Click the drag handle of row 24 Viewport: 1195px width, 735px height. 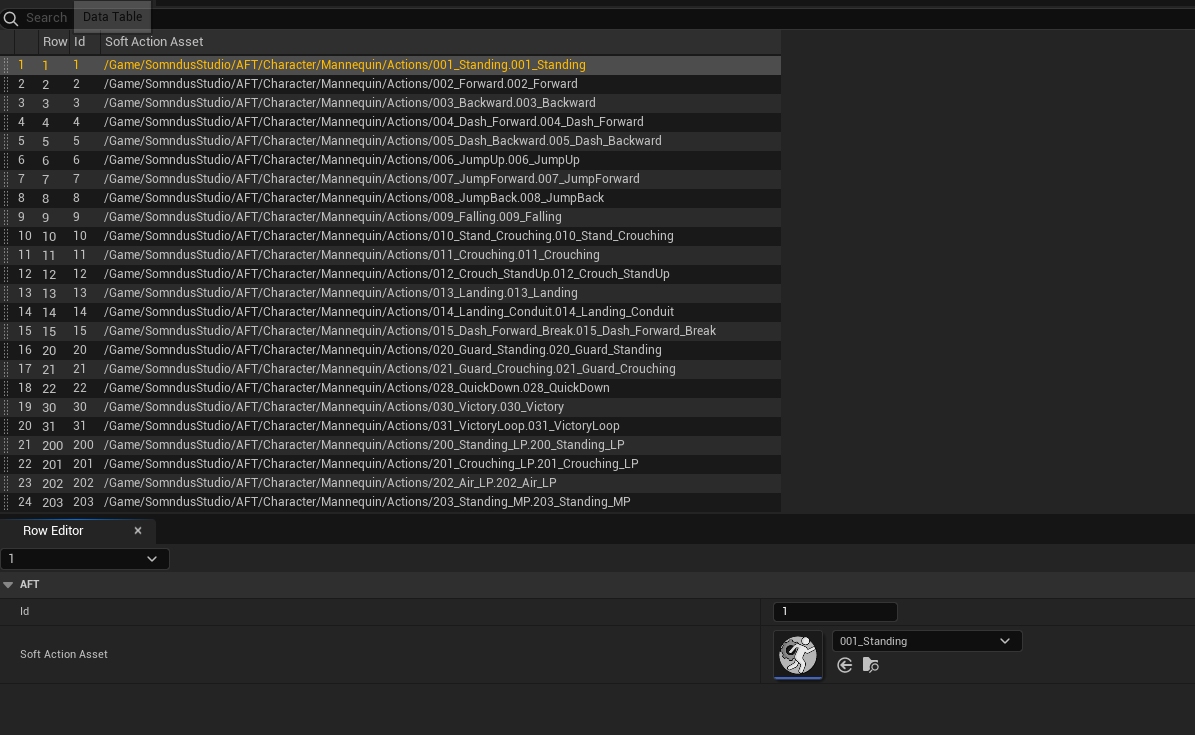click(x=6, y=502)
